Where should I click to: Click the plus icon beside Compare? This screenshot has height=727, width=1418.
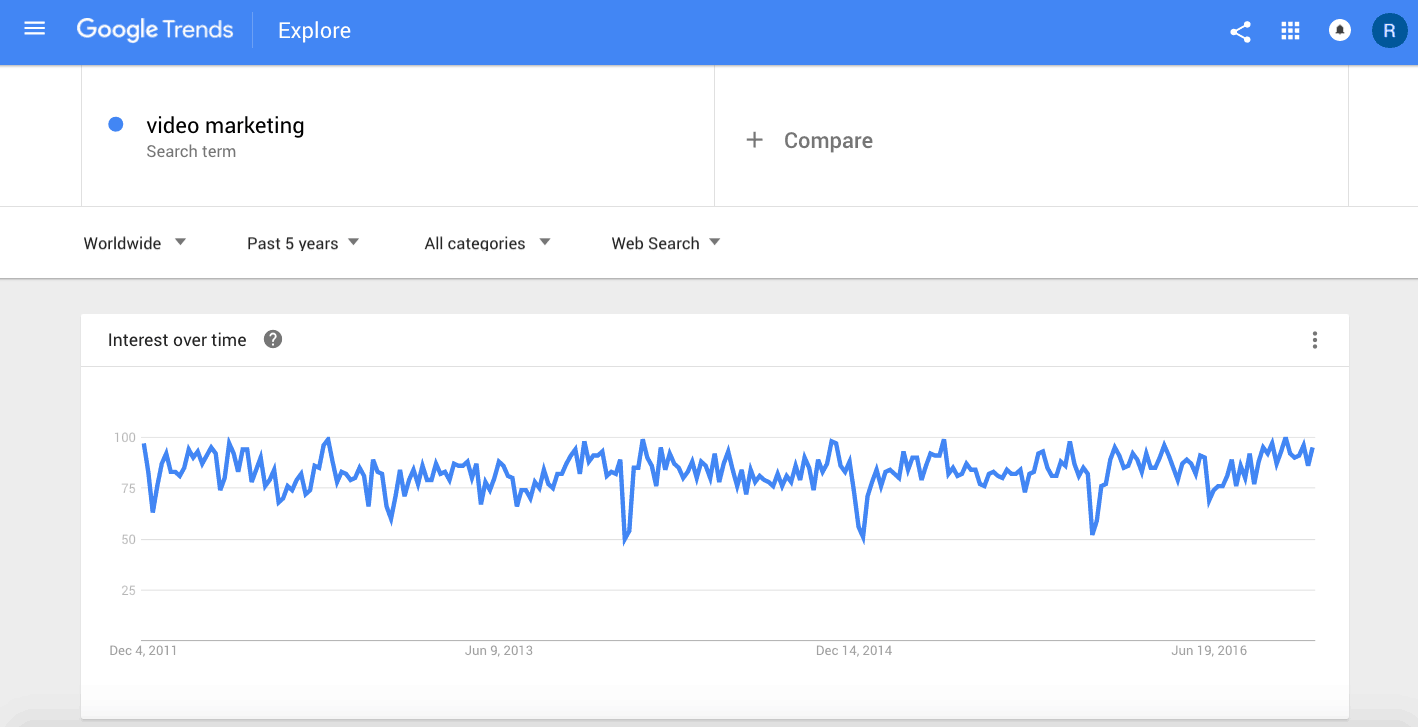pyautogui.click(x=754, y=140)
